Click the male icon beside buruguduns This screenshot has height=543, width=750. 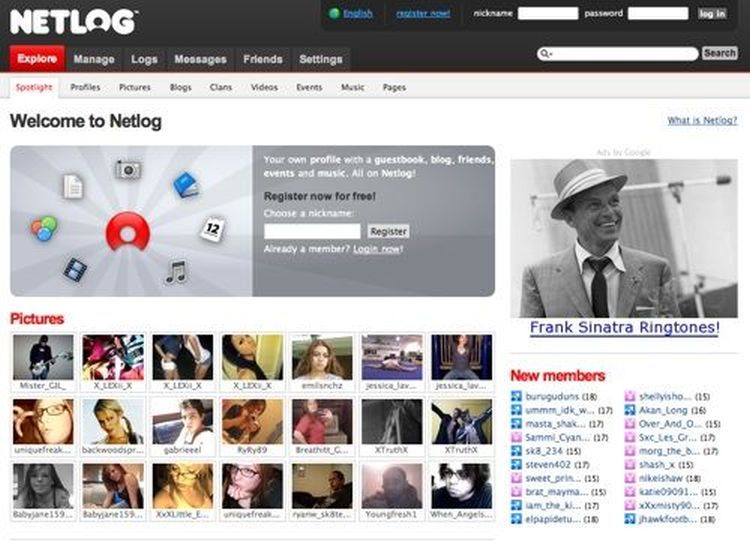(x=516, y=396)
